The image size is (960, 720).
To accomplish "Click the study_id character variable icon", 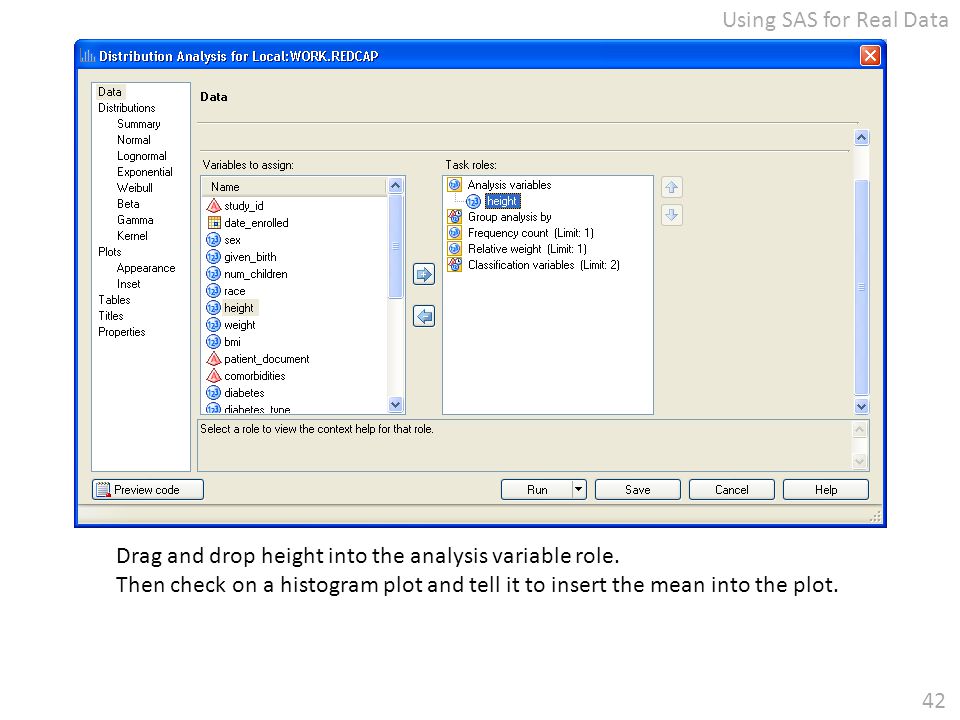I will click(213, 206).
